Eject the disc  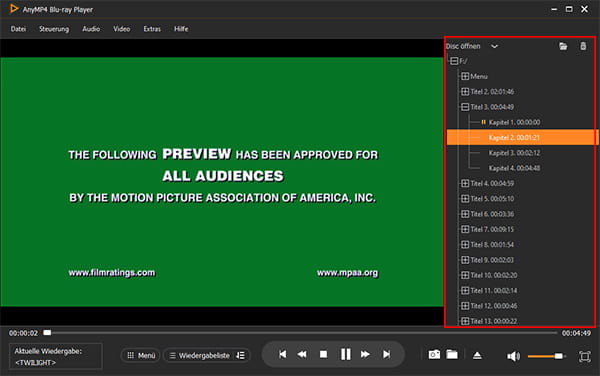coord(477,355)
